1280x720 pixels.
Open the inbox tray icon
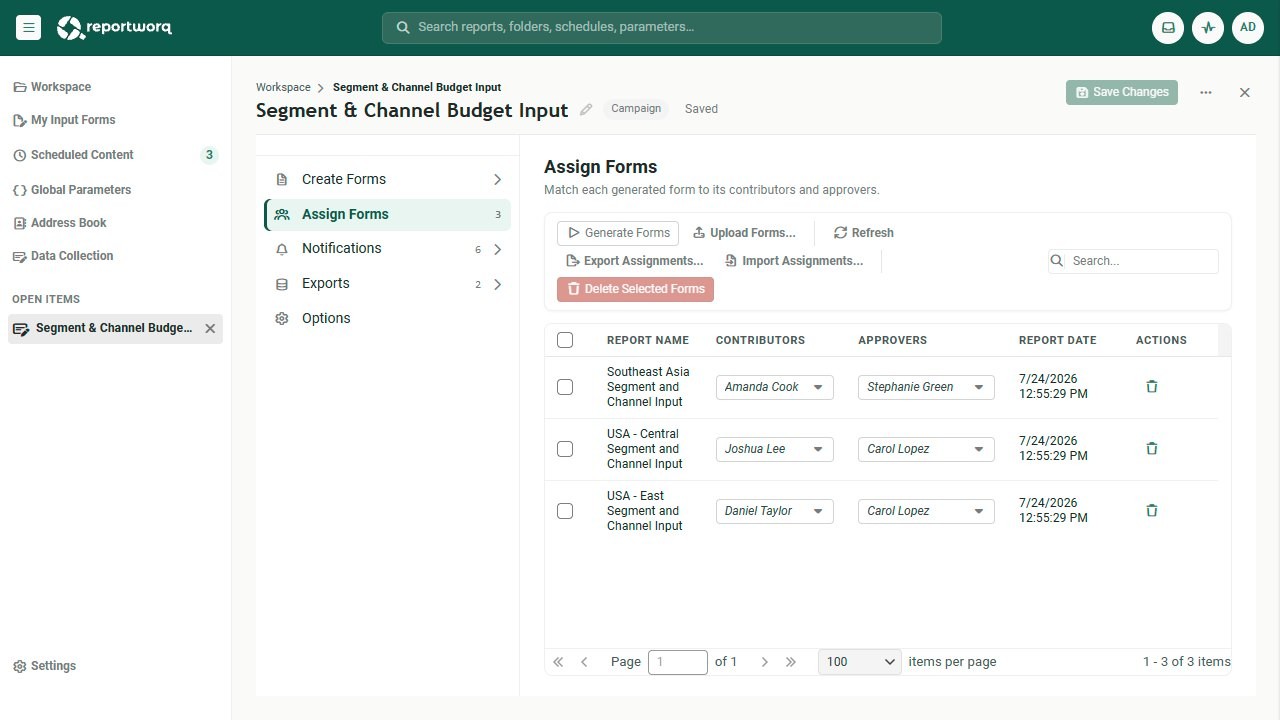(x=1168, y=28)
